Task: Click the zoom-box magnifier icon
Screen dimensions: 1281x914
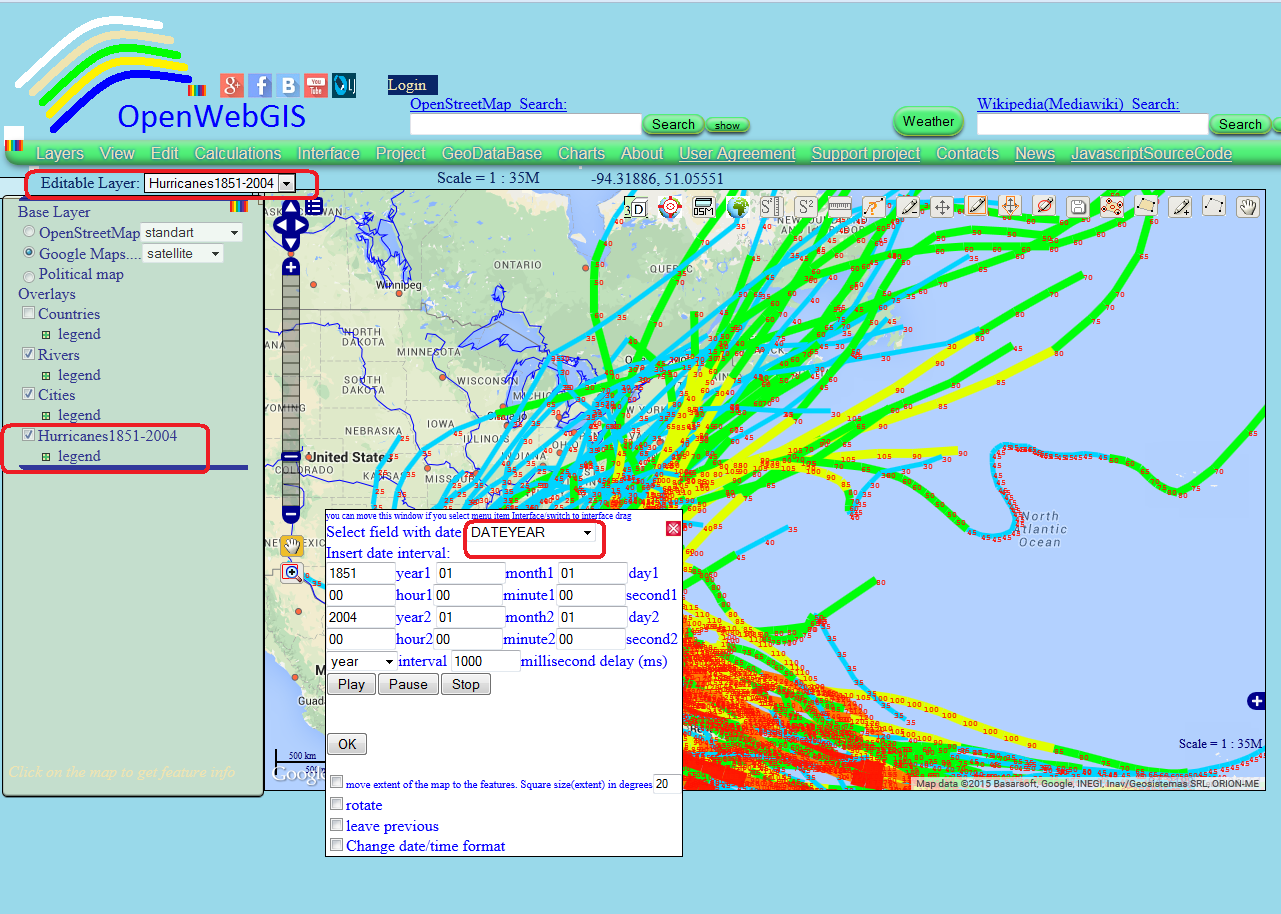Action: click(x=292, y=573)
